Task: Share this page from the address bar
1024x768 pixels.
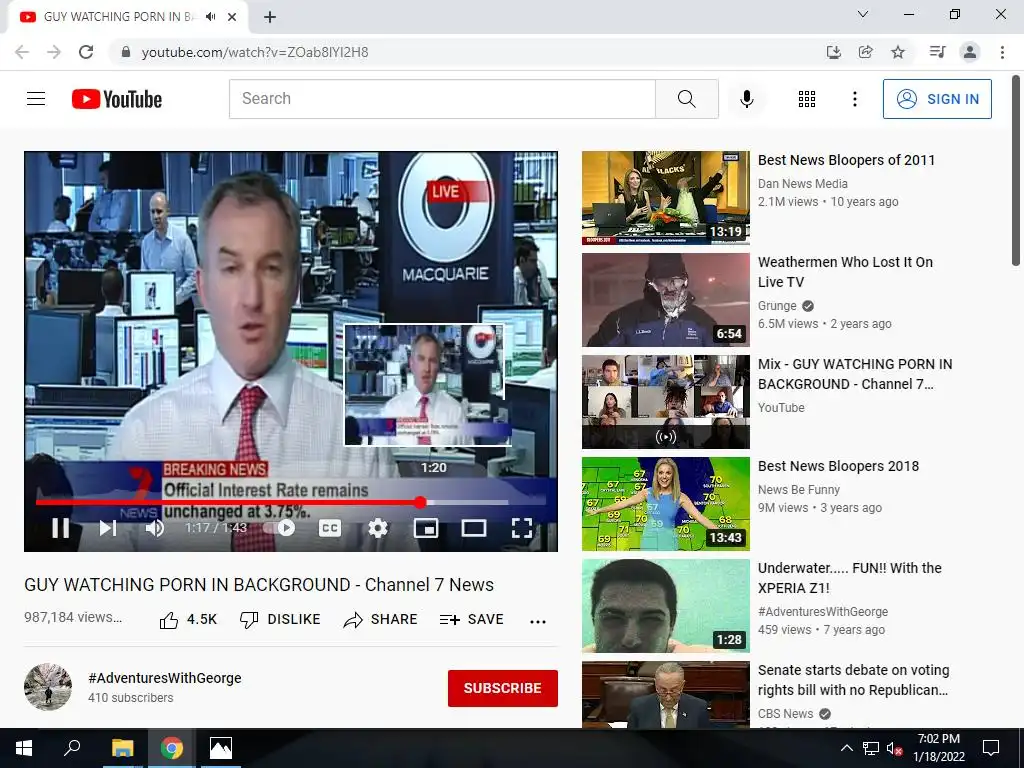Action: pos(865,52)
